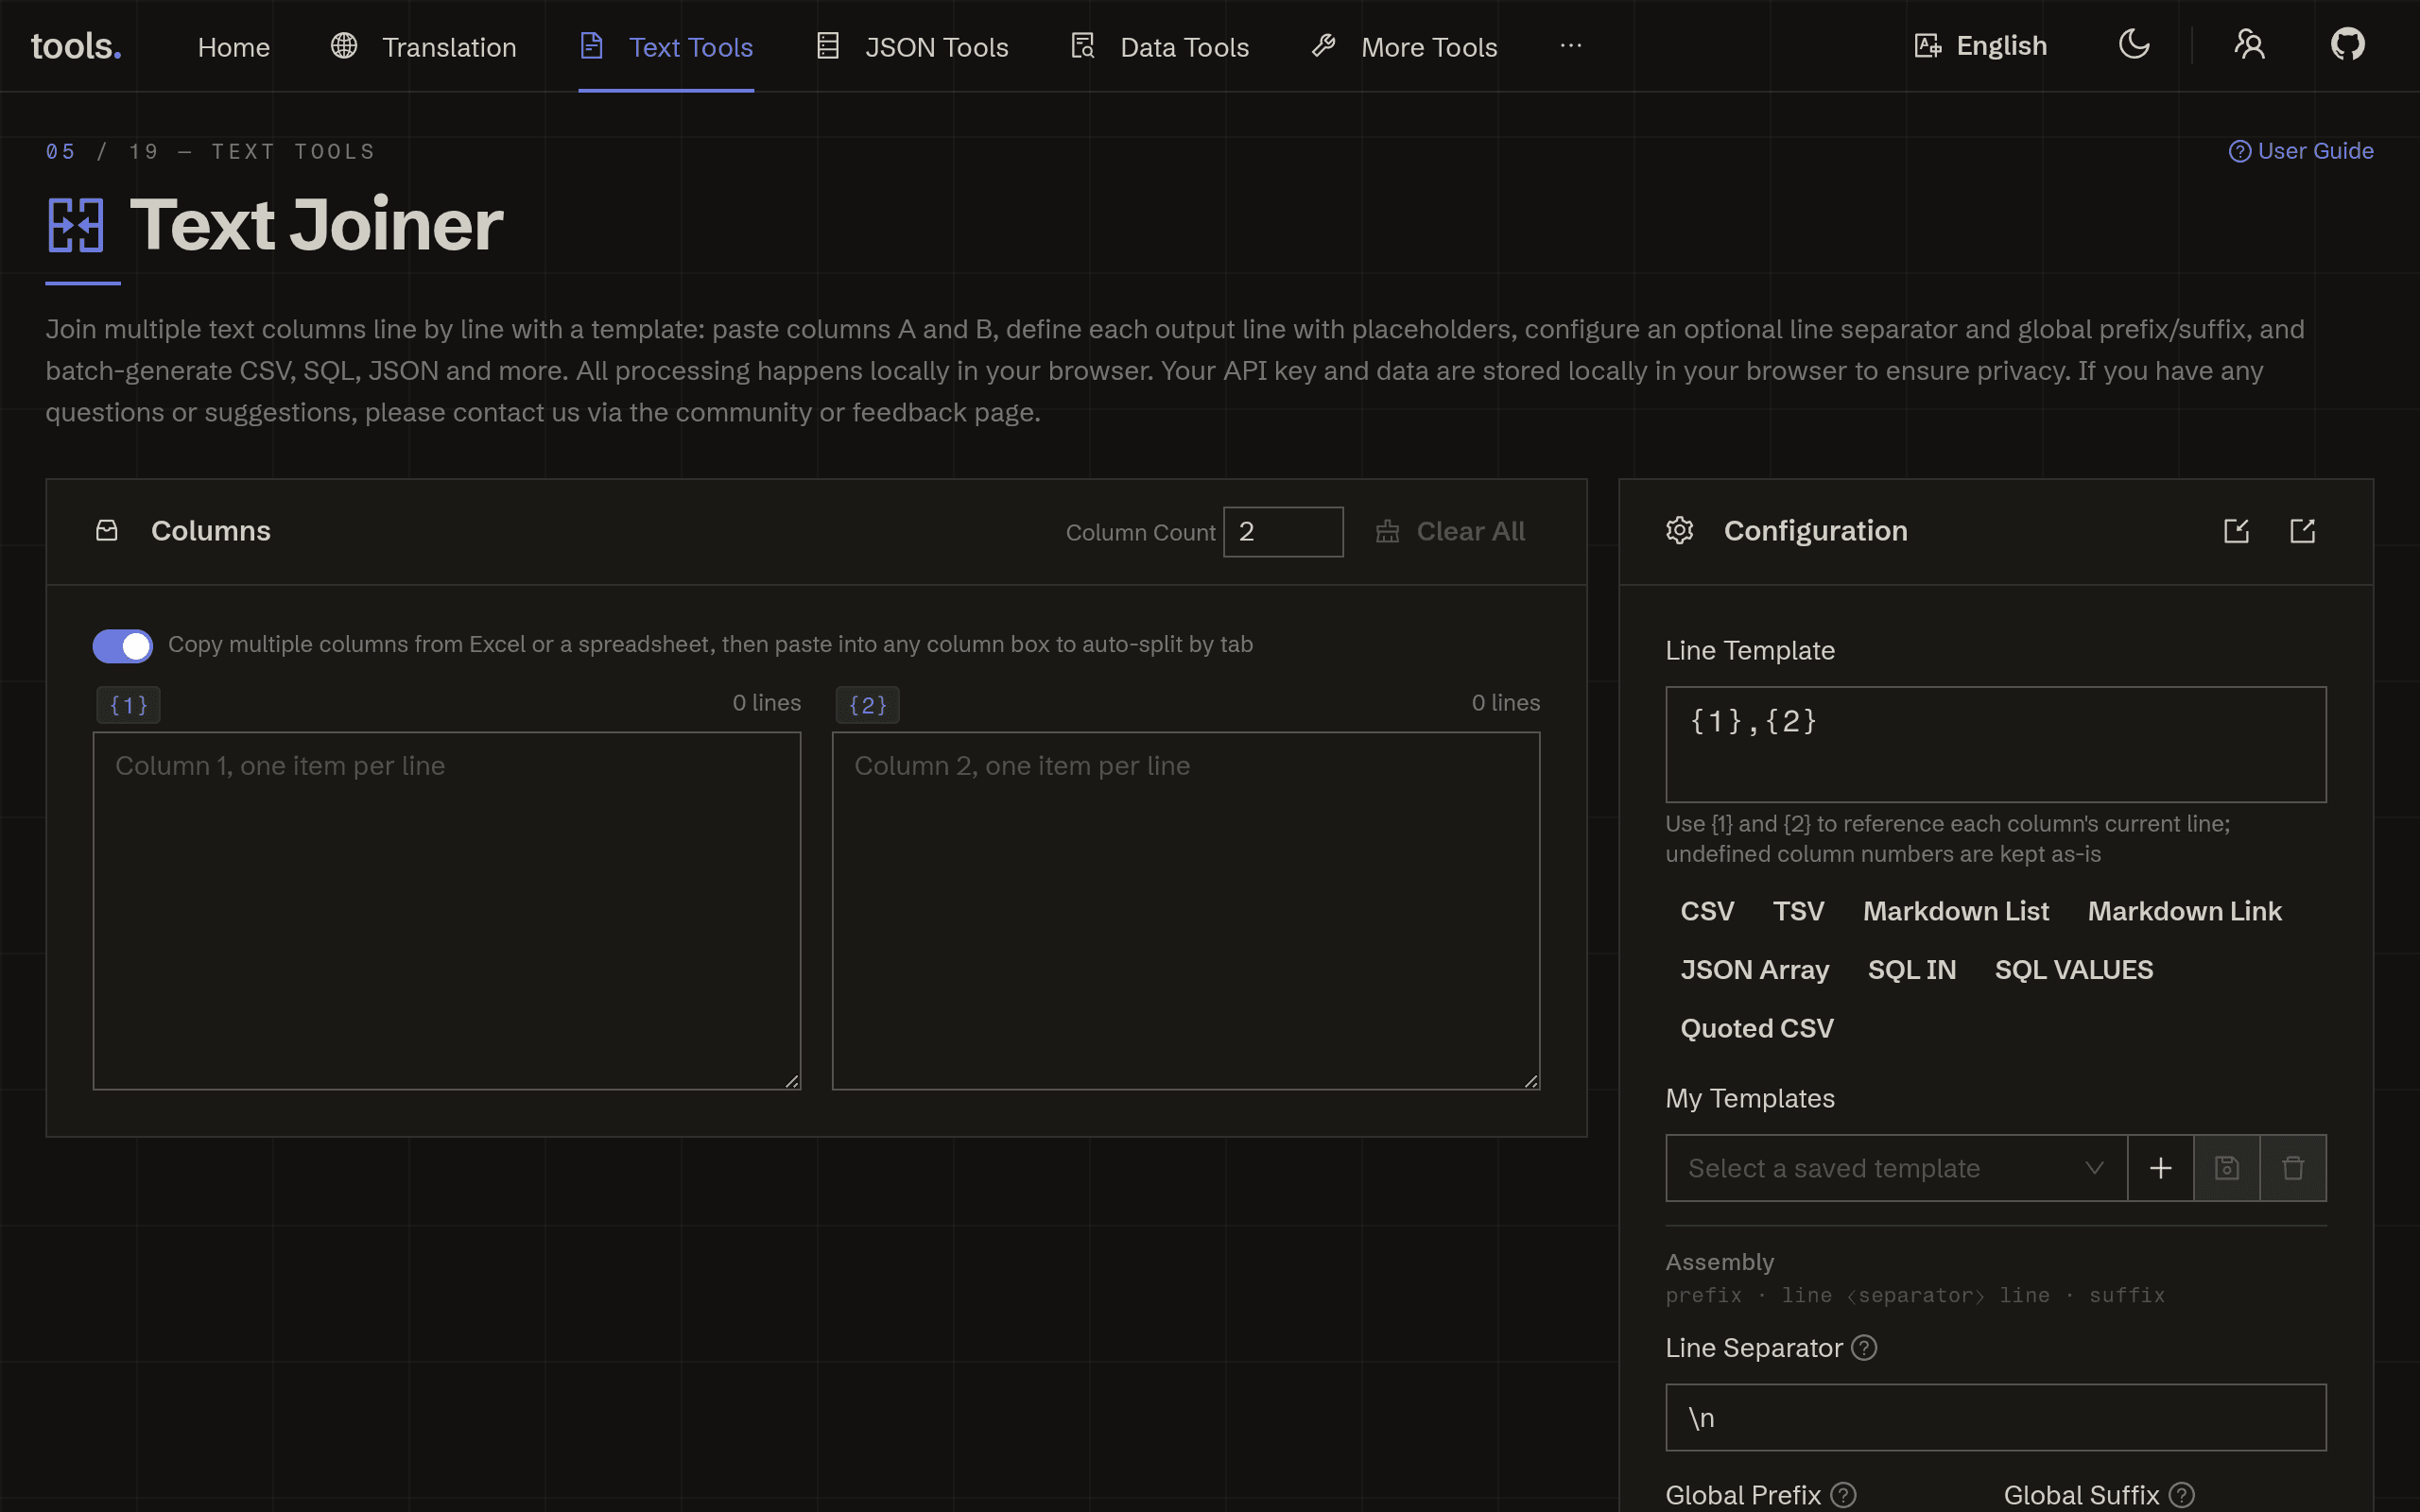This screenshot has width=2420, height=1512.
Task: Go to the Home menu item
Action: (x=234, y=47)
